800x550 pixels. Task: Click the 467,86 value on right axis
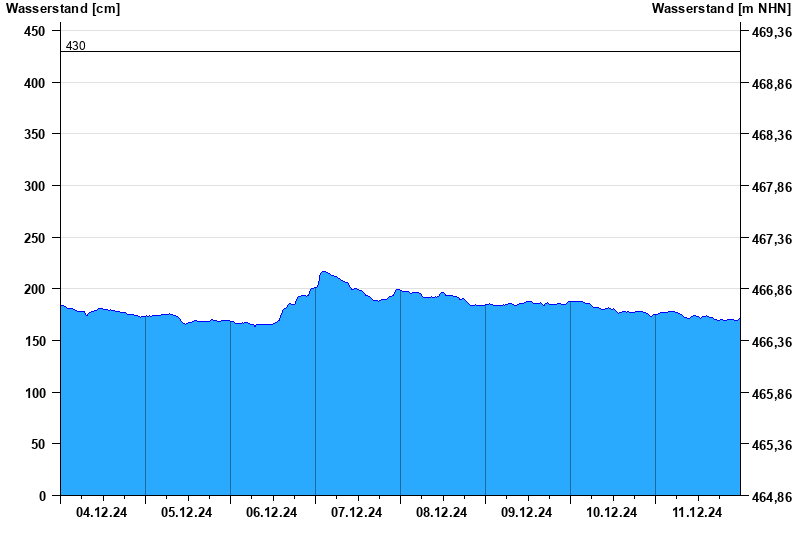771,186
